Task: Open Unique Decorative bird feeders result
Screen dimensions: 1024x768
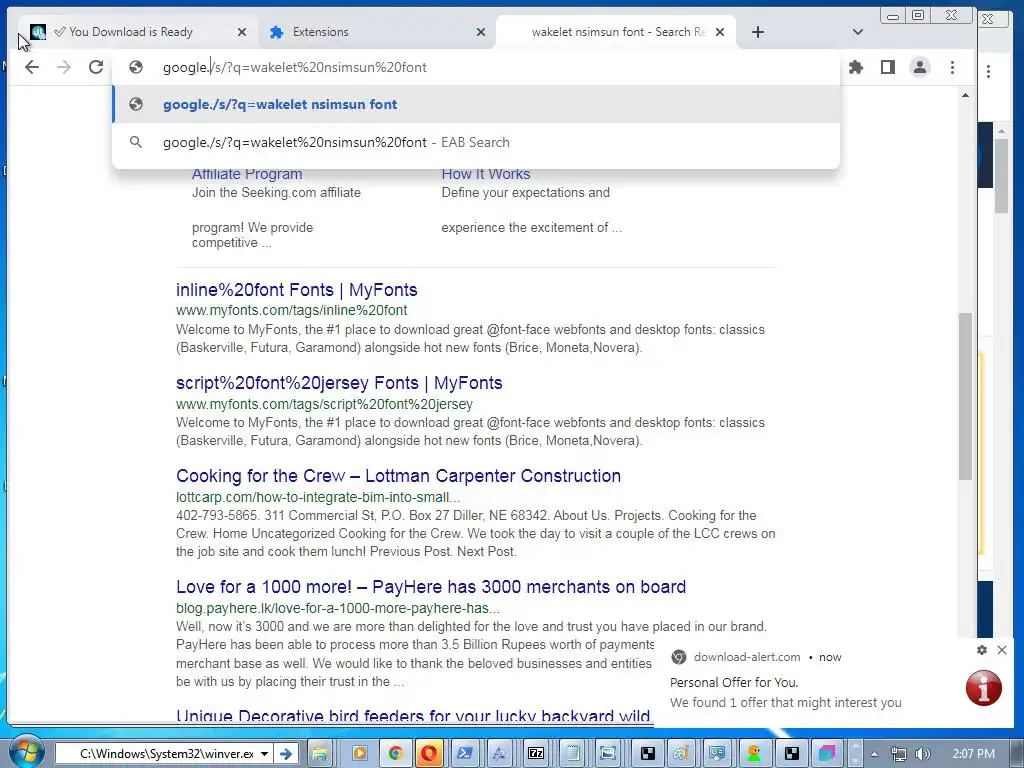Action: click(413, 716)
